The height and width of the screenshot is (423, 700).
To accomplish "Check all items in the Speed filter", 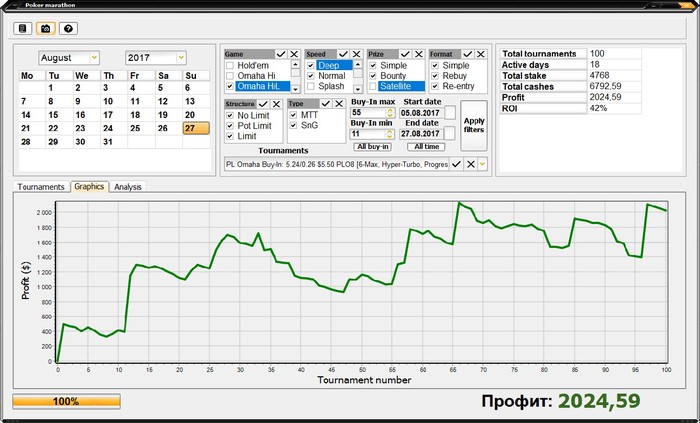I will [343, 54].
